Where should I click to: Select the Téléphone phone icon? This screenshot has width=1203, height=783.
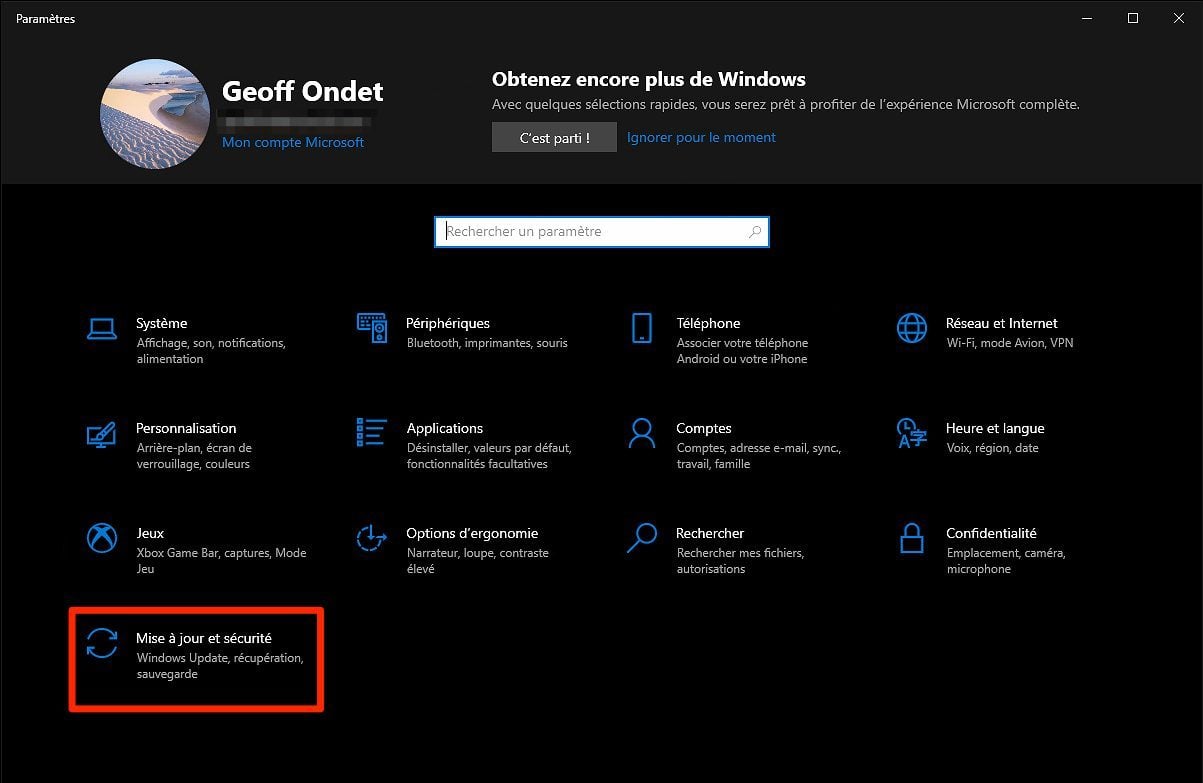(642, 327)
